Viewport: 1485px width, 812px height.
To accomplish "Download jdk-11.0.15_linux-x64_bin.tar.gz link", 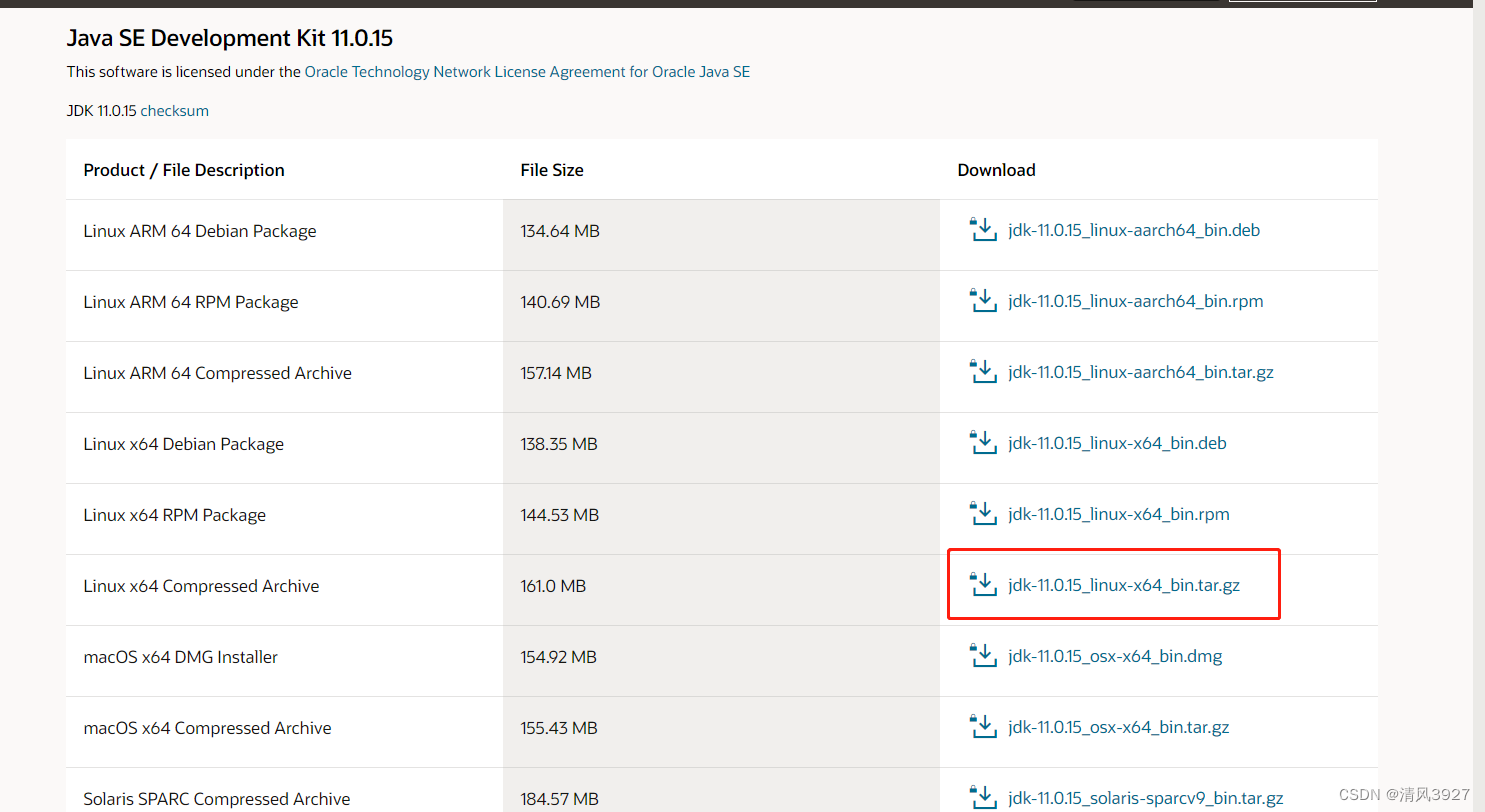I will (1124, 585).
